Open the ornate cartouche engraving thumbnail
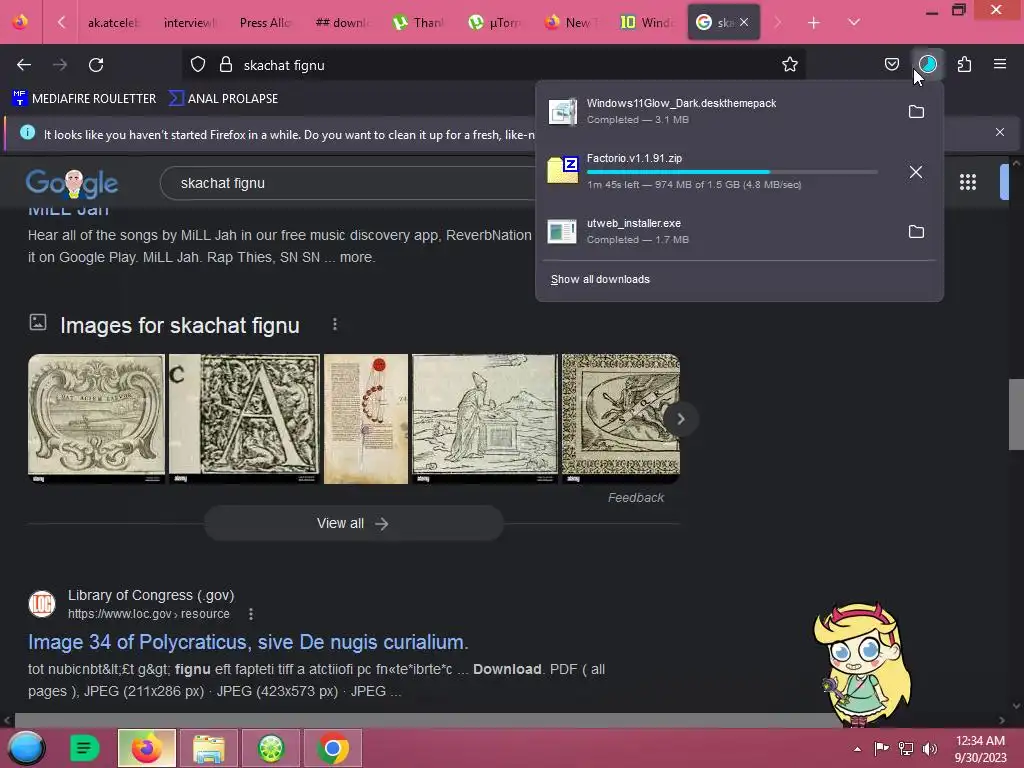1024x768 pixels. tap(97, 419)
